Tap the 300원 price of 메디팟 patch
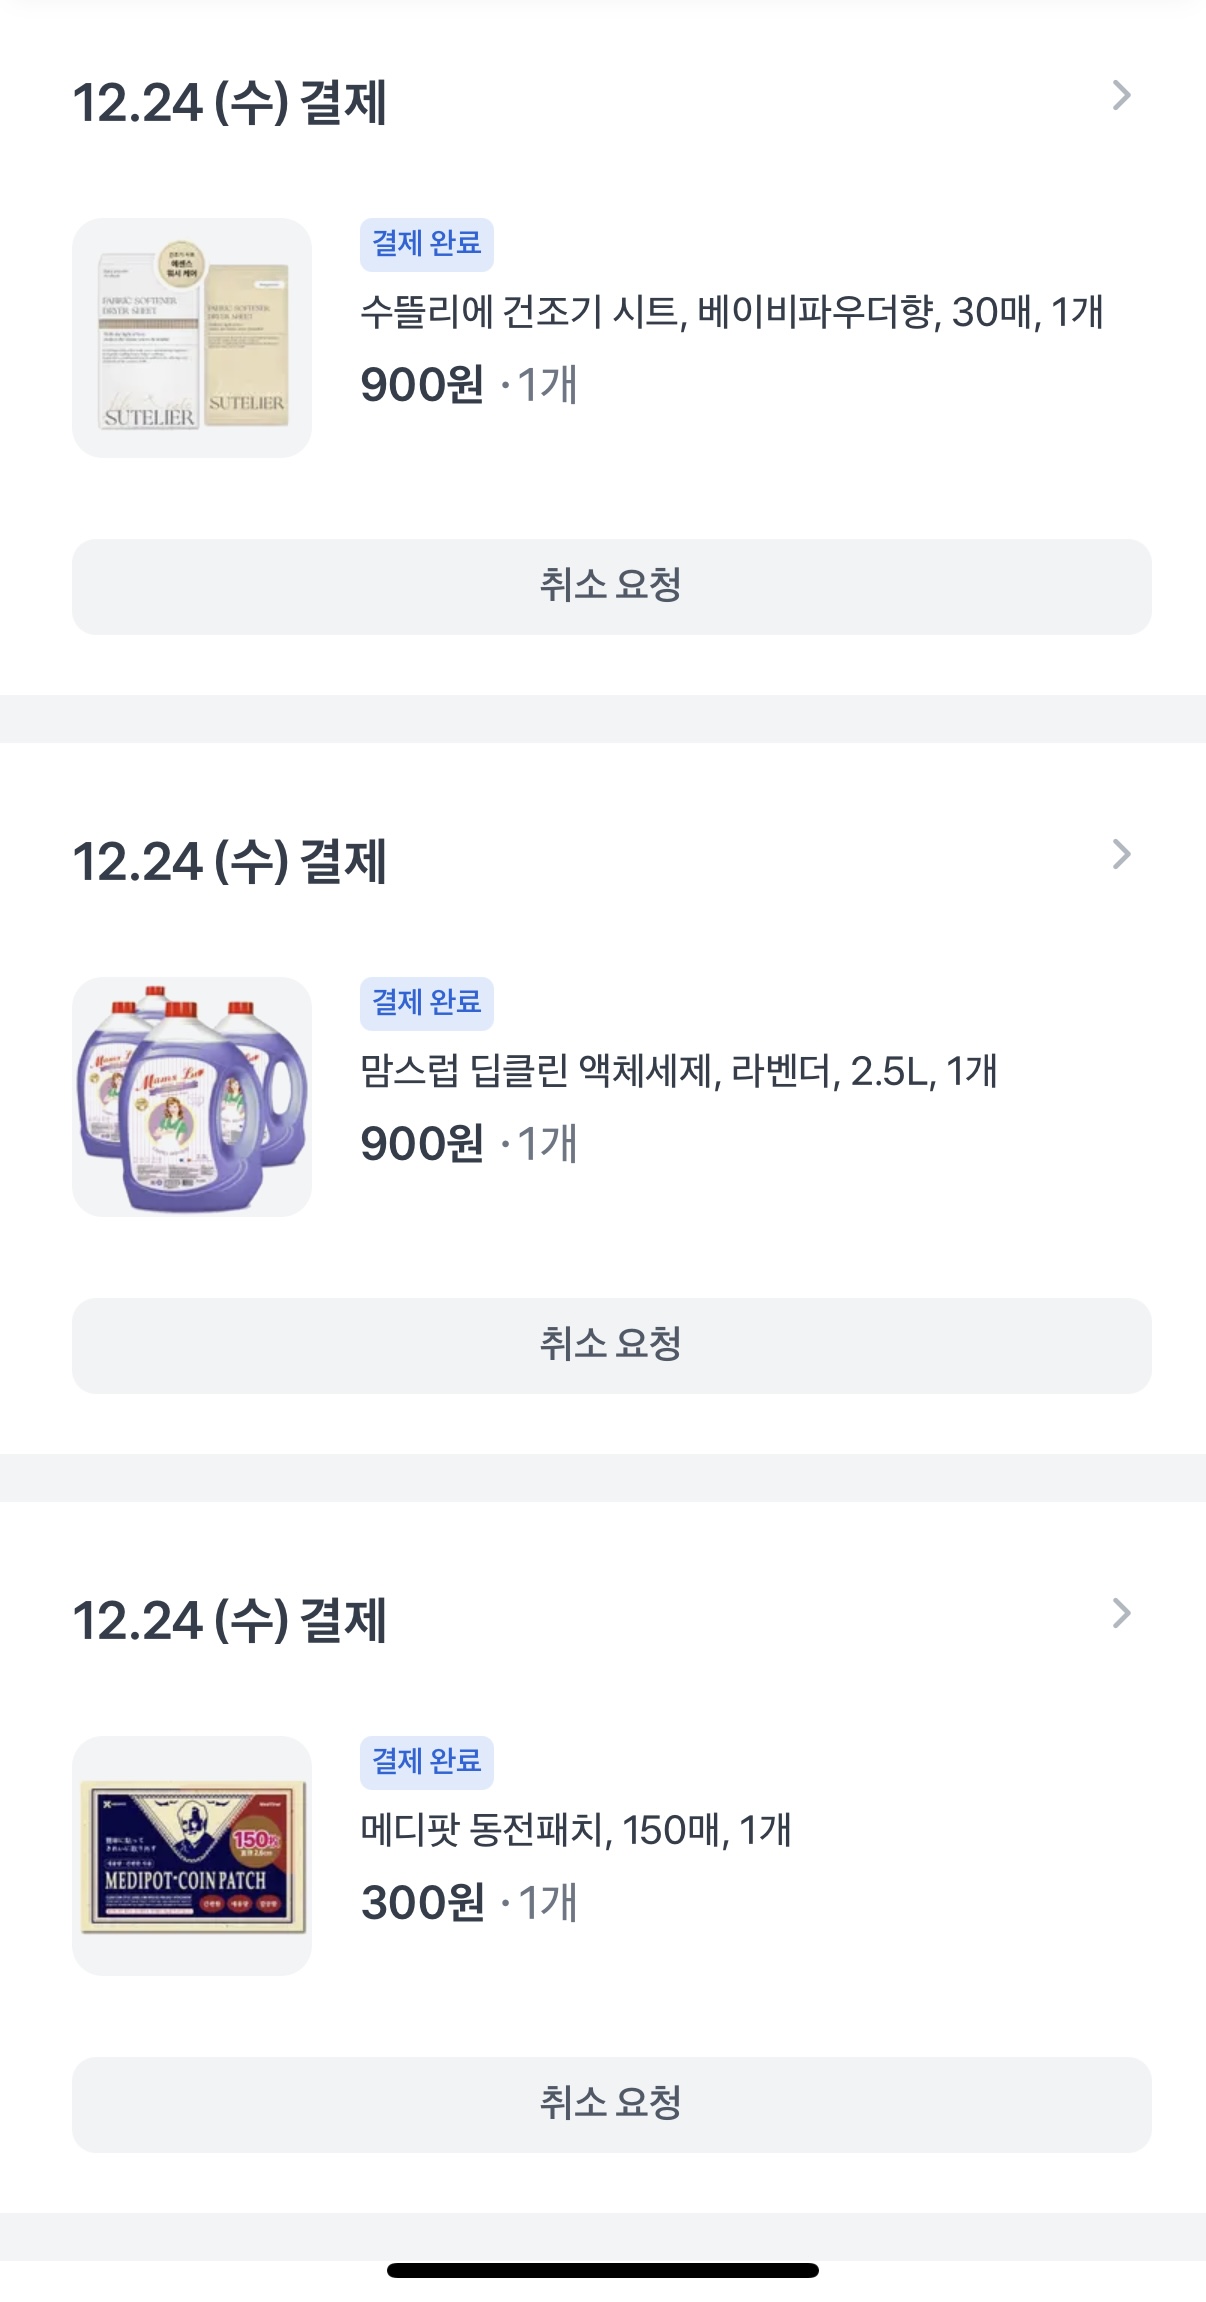This screenshot has height=2302, width=1206. click(422, 1903)
